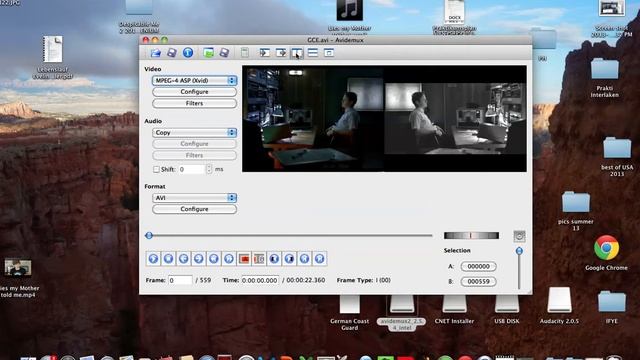Open the Audio codec Copy dropdown
This screenshot has height=360, width=640.
194,133
